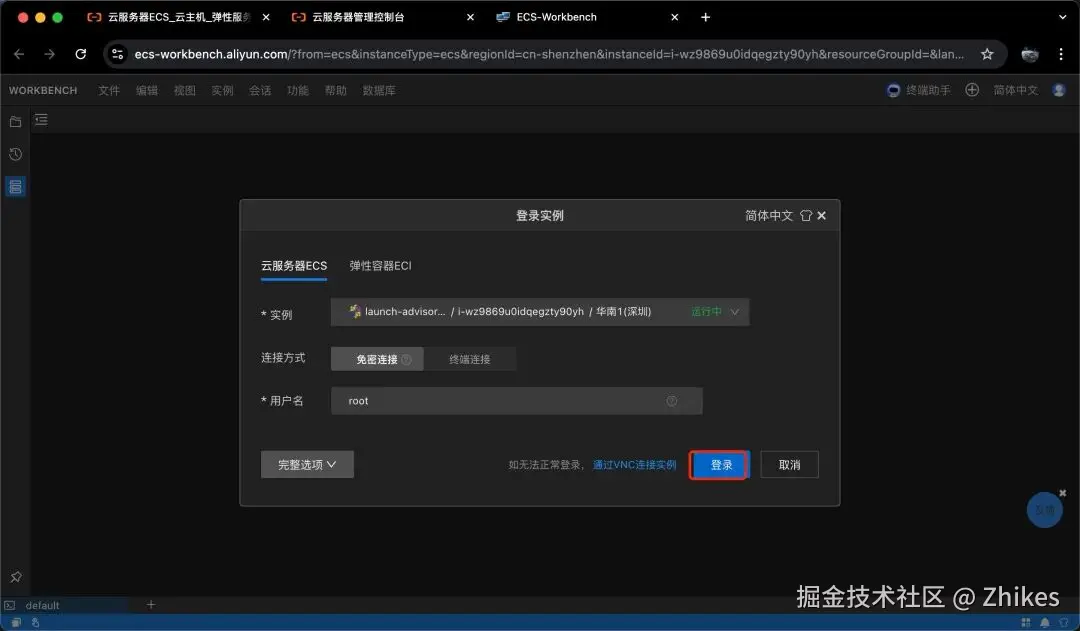Select 免密连接 connection method
Image resolution: width=1080 pixels, height=631 pixels.
tap(377, 359)
